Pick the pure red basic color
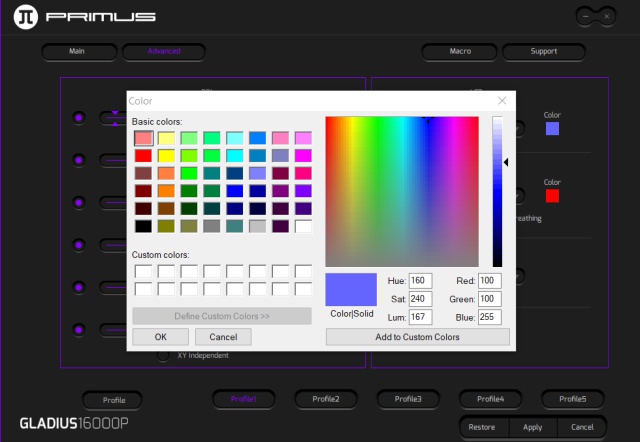 [143, 155]
